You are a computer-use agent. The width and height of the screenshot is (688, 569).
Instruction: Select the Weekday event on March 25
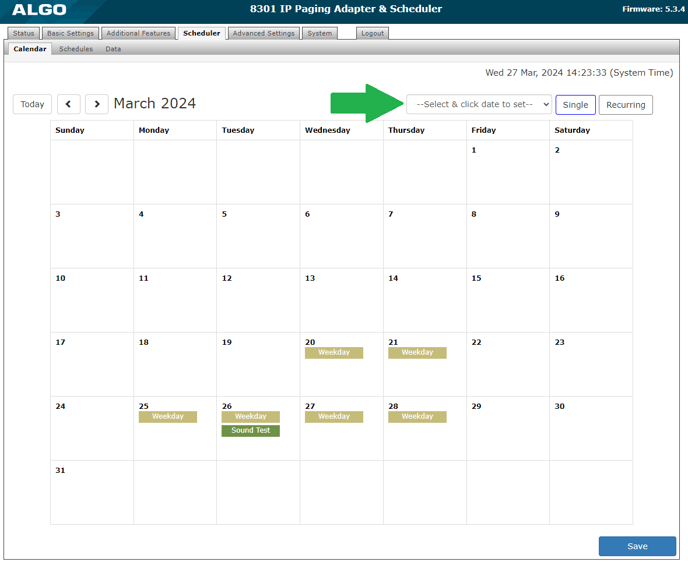click(168, 417)
